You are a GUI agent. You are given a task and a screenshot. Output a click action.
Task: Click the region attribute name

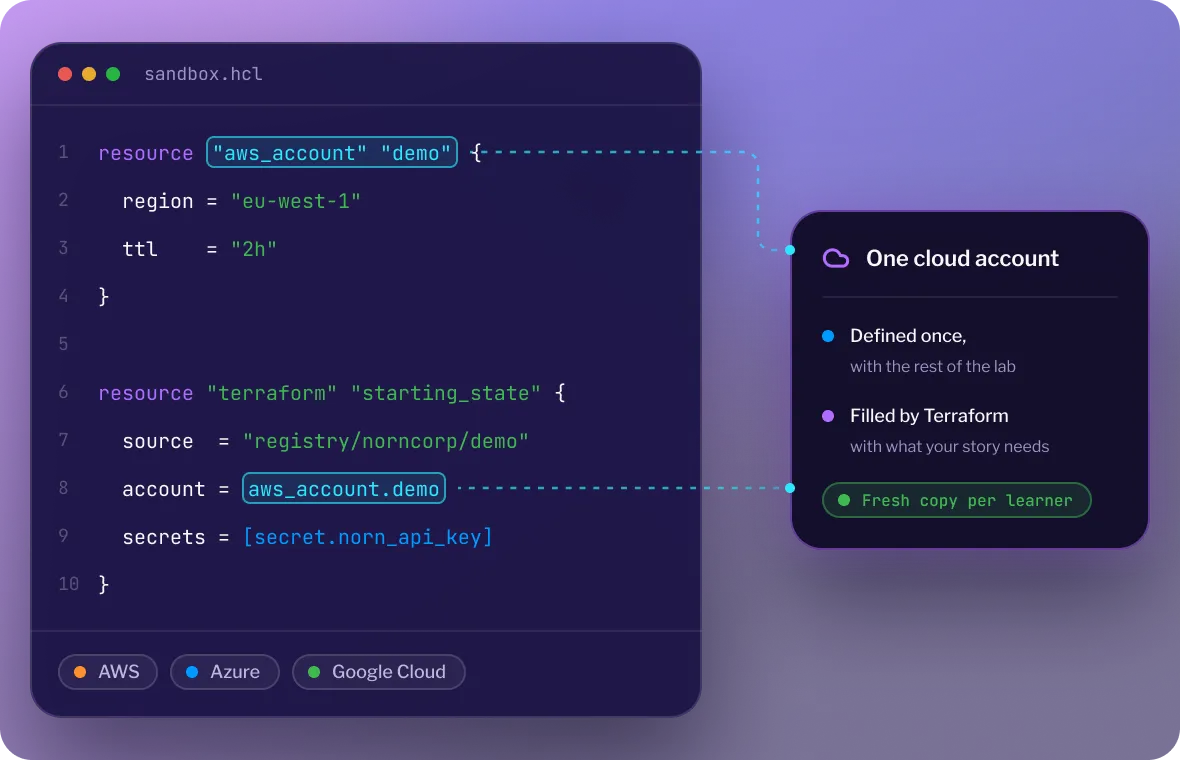157,202
